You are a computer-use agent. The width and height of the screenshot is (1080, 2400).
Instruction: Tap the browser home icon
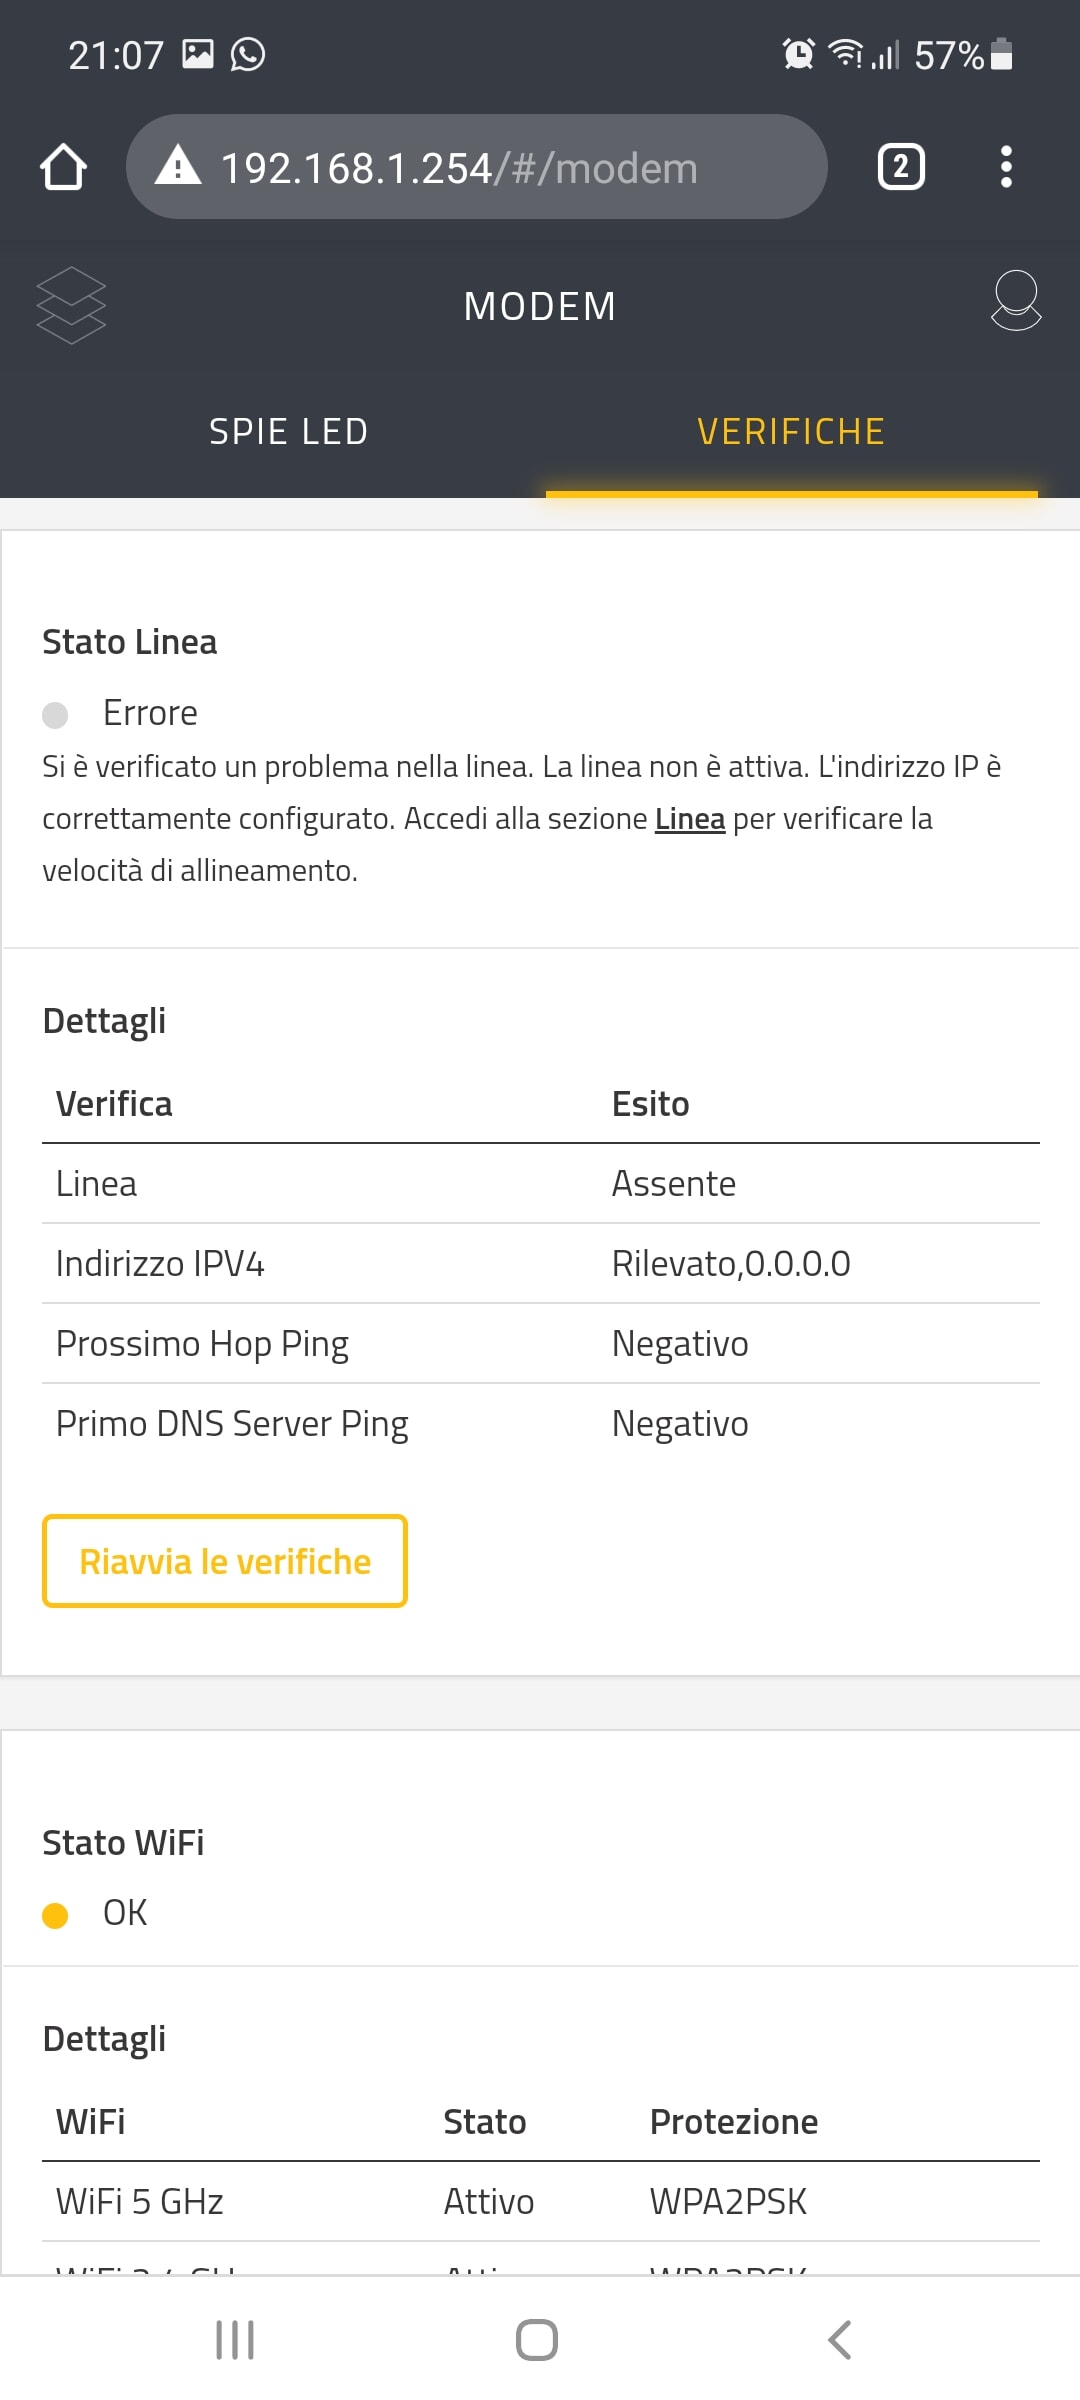(63, 167)
